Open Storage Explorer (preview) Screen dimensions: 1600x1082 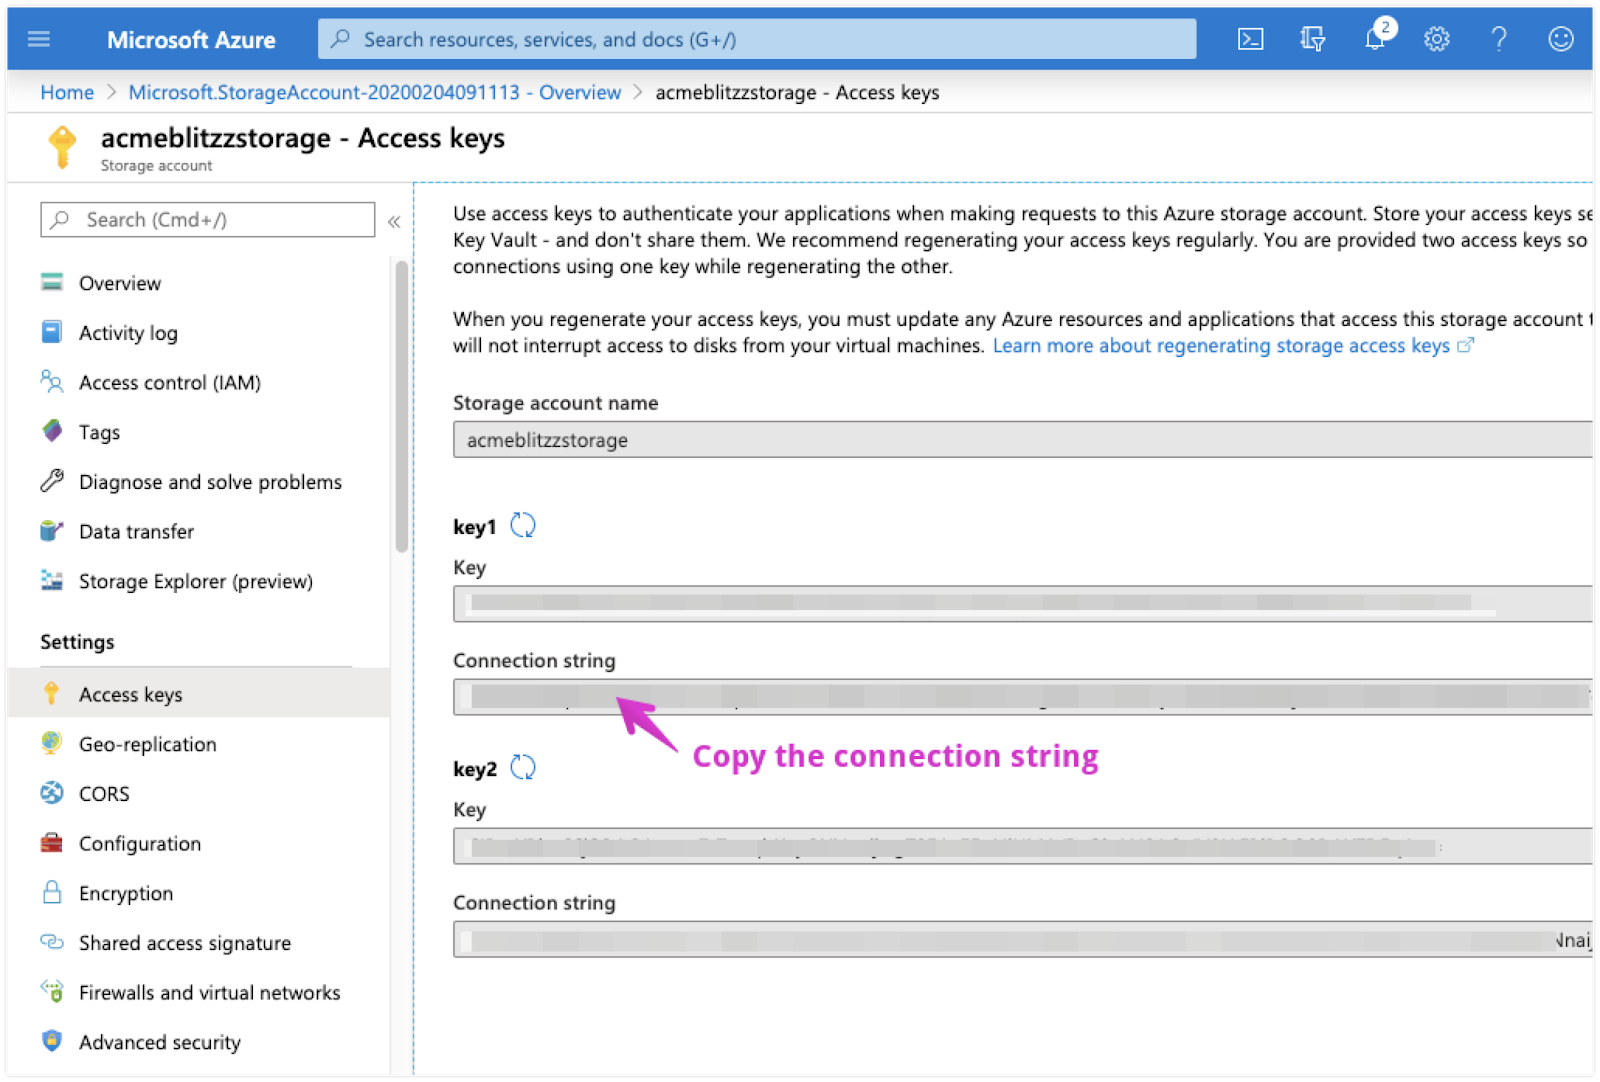point(198,581)
